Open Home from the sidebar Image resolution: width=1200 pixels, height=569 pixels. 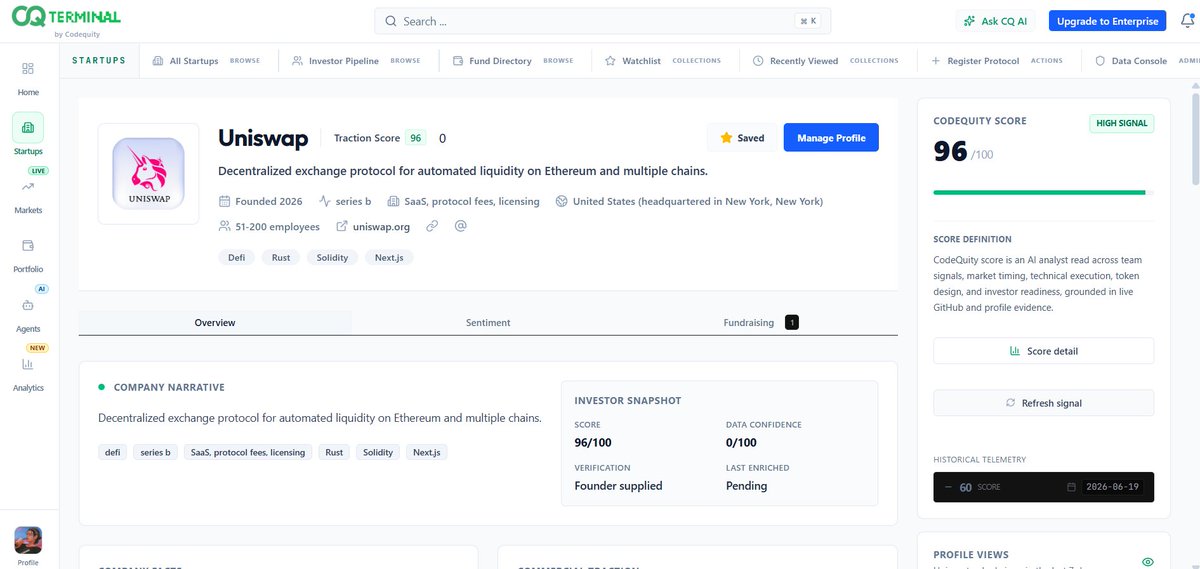(x=28, y=77)
